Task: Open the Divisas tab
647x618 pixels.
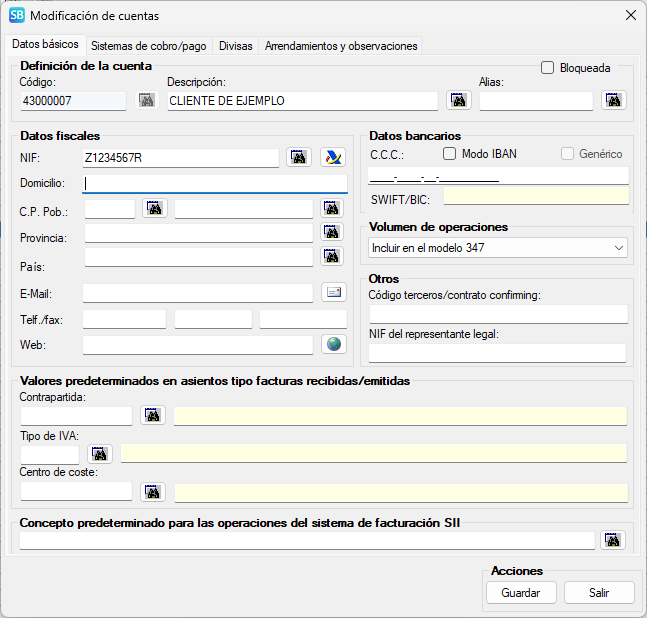Action: click(x=238, y=45)
